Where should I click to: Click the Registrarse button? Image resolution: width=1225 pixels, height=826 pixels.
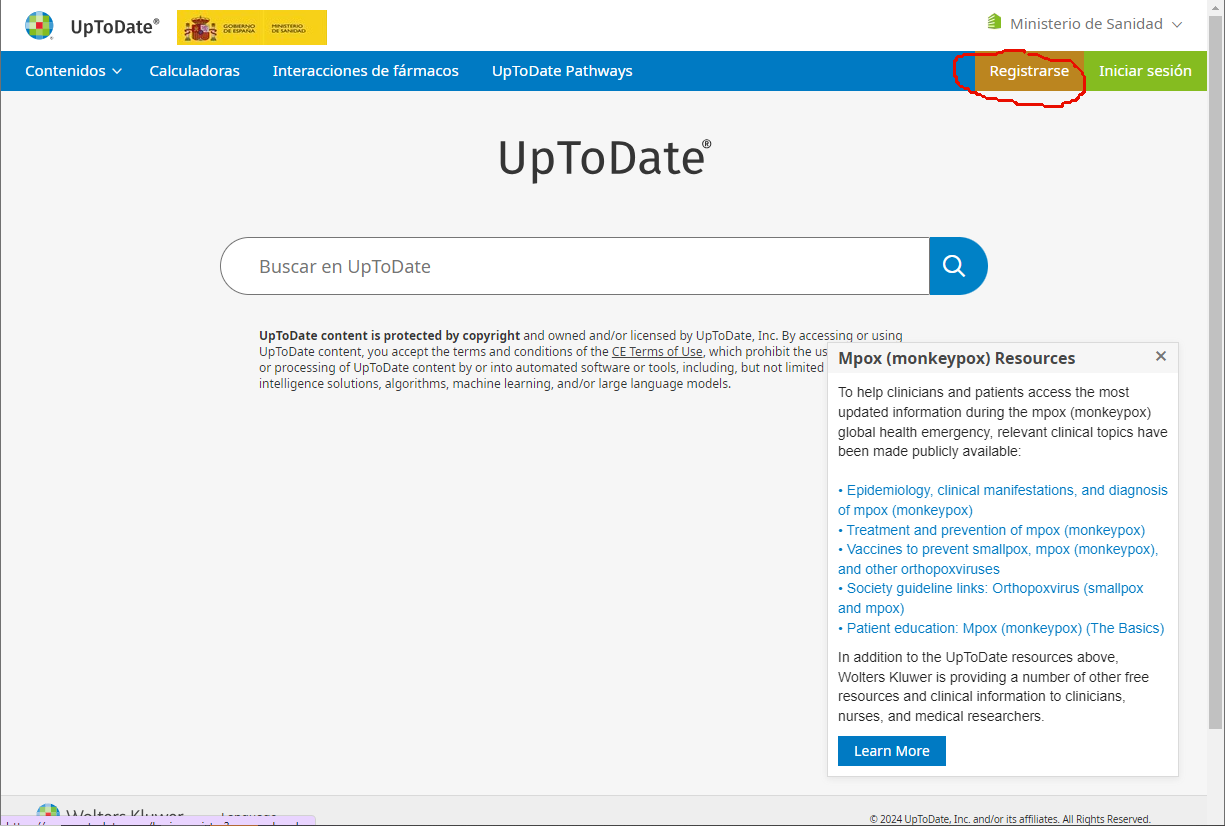1028,71
